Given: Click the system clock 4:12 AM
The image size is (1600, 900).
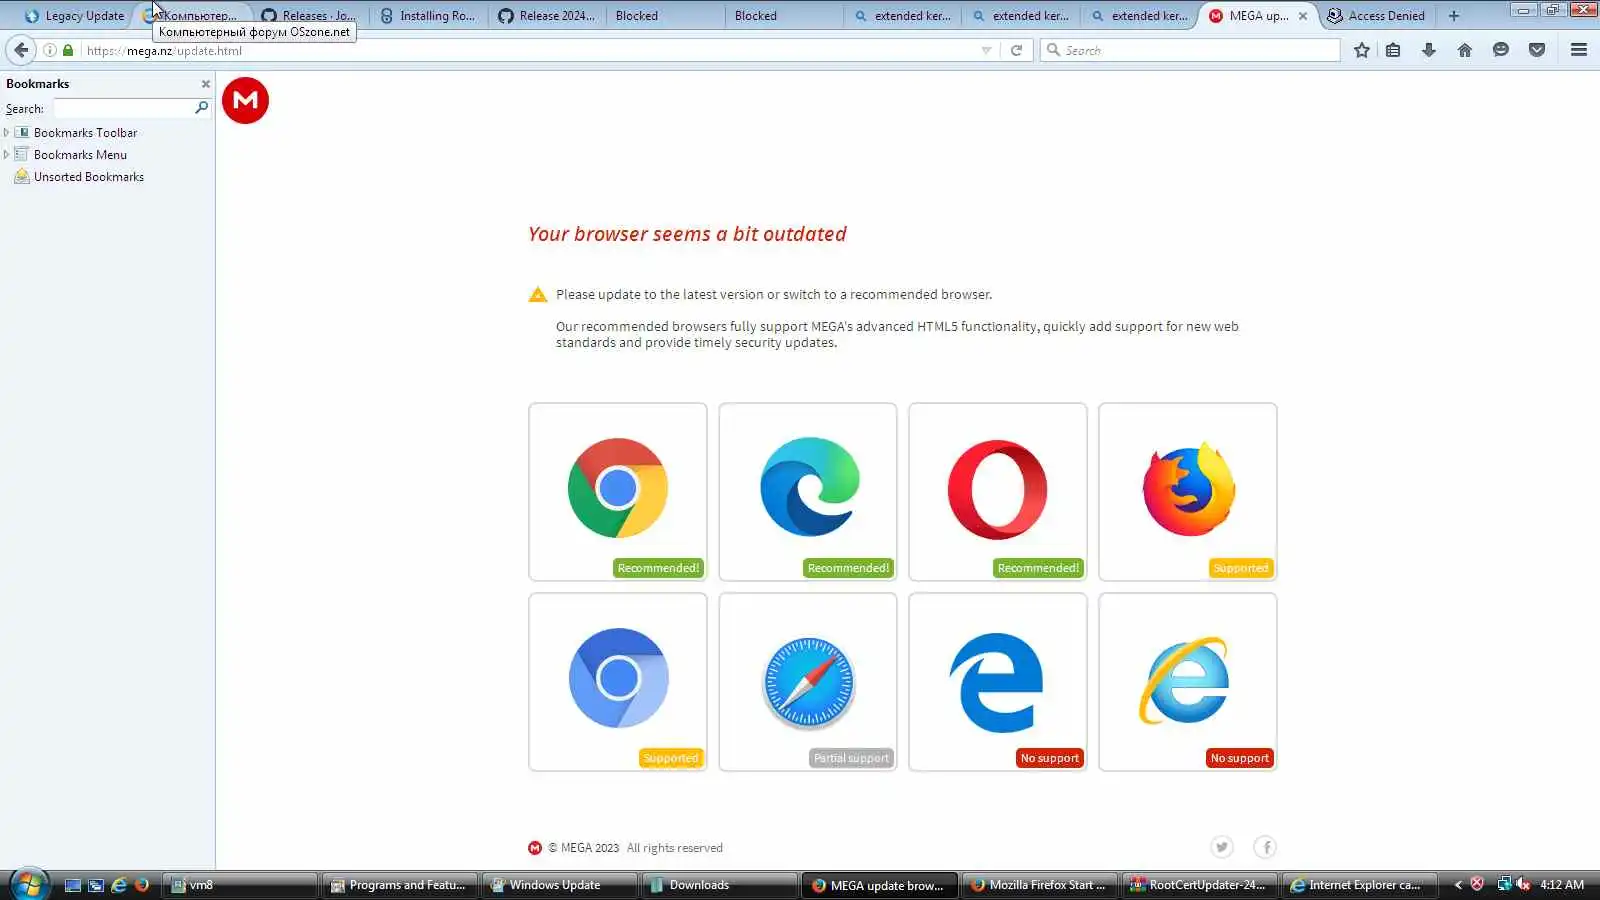Looking at the screenshot, I should (1562, 885).
